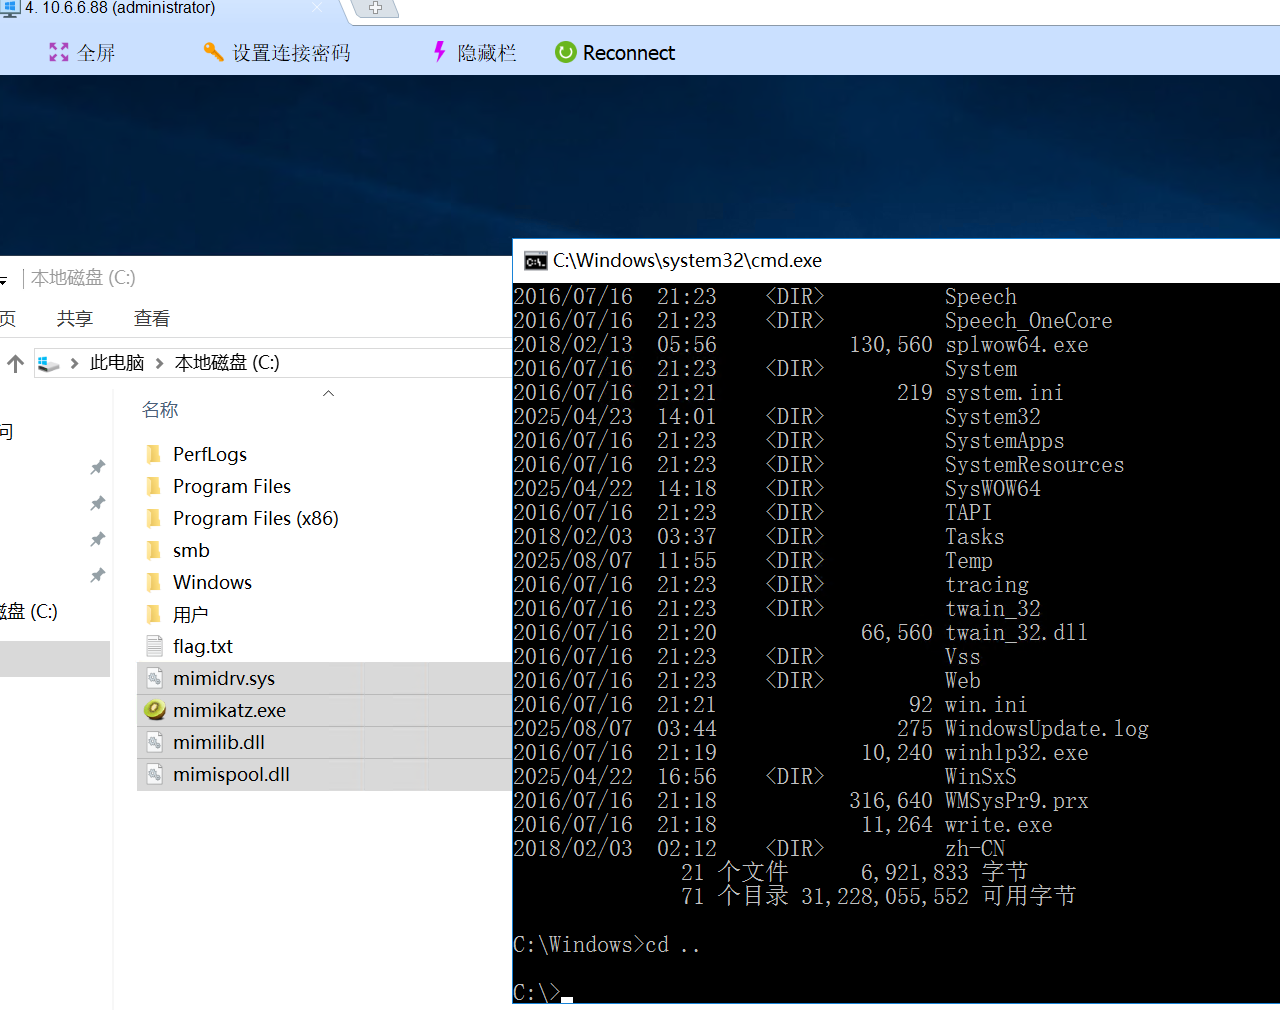Click the fourth quick-access pin icon
This screenshot has height=1010, width=1280.
click(x=97, y=575)
